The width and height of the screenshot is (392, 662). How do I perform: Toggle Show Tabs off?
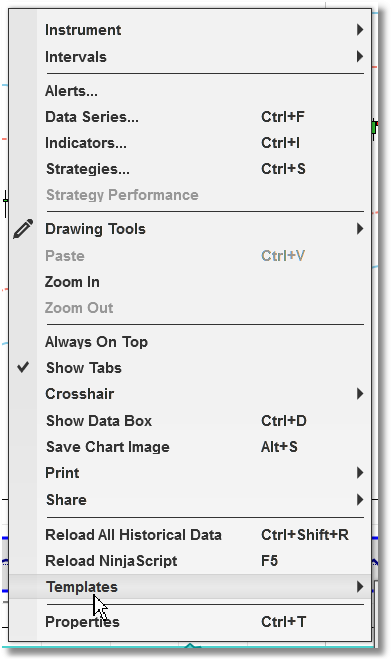click(190, 368)
